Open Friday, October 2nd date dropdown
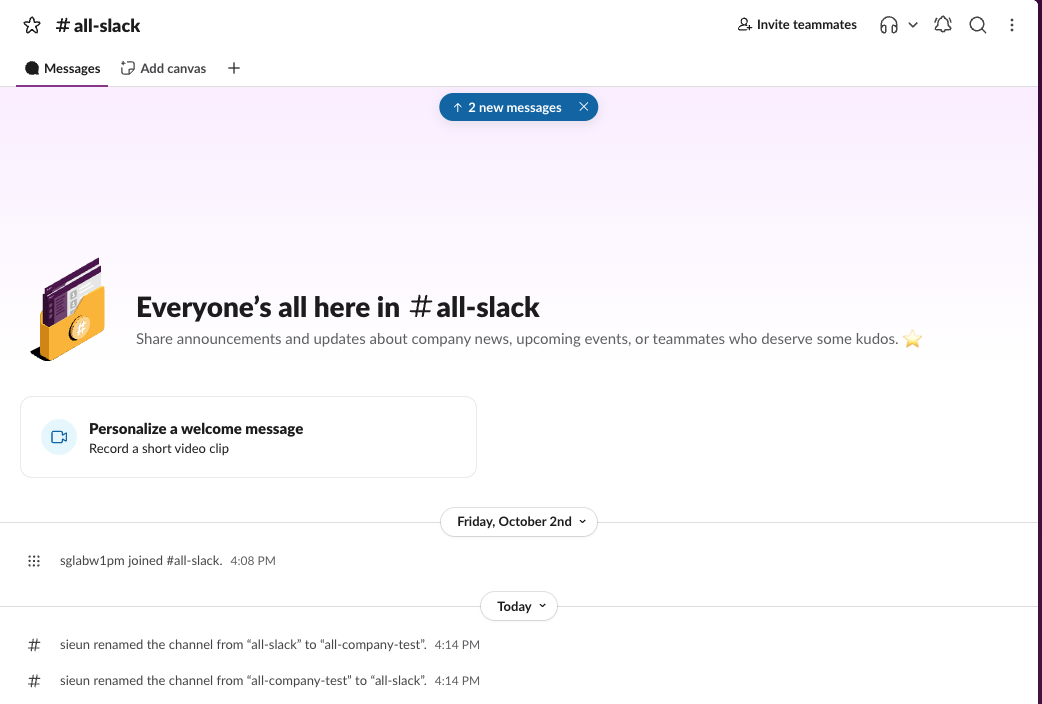 [x=519, y=522]
